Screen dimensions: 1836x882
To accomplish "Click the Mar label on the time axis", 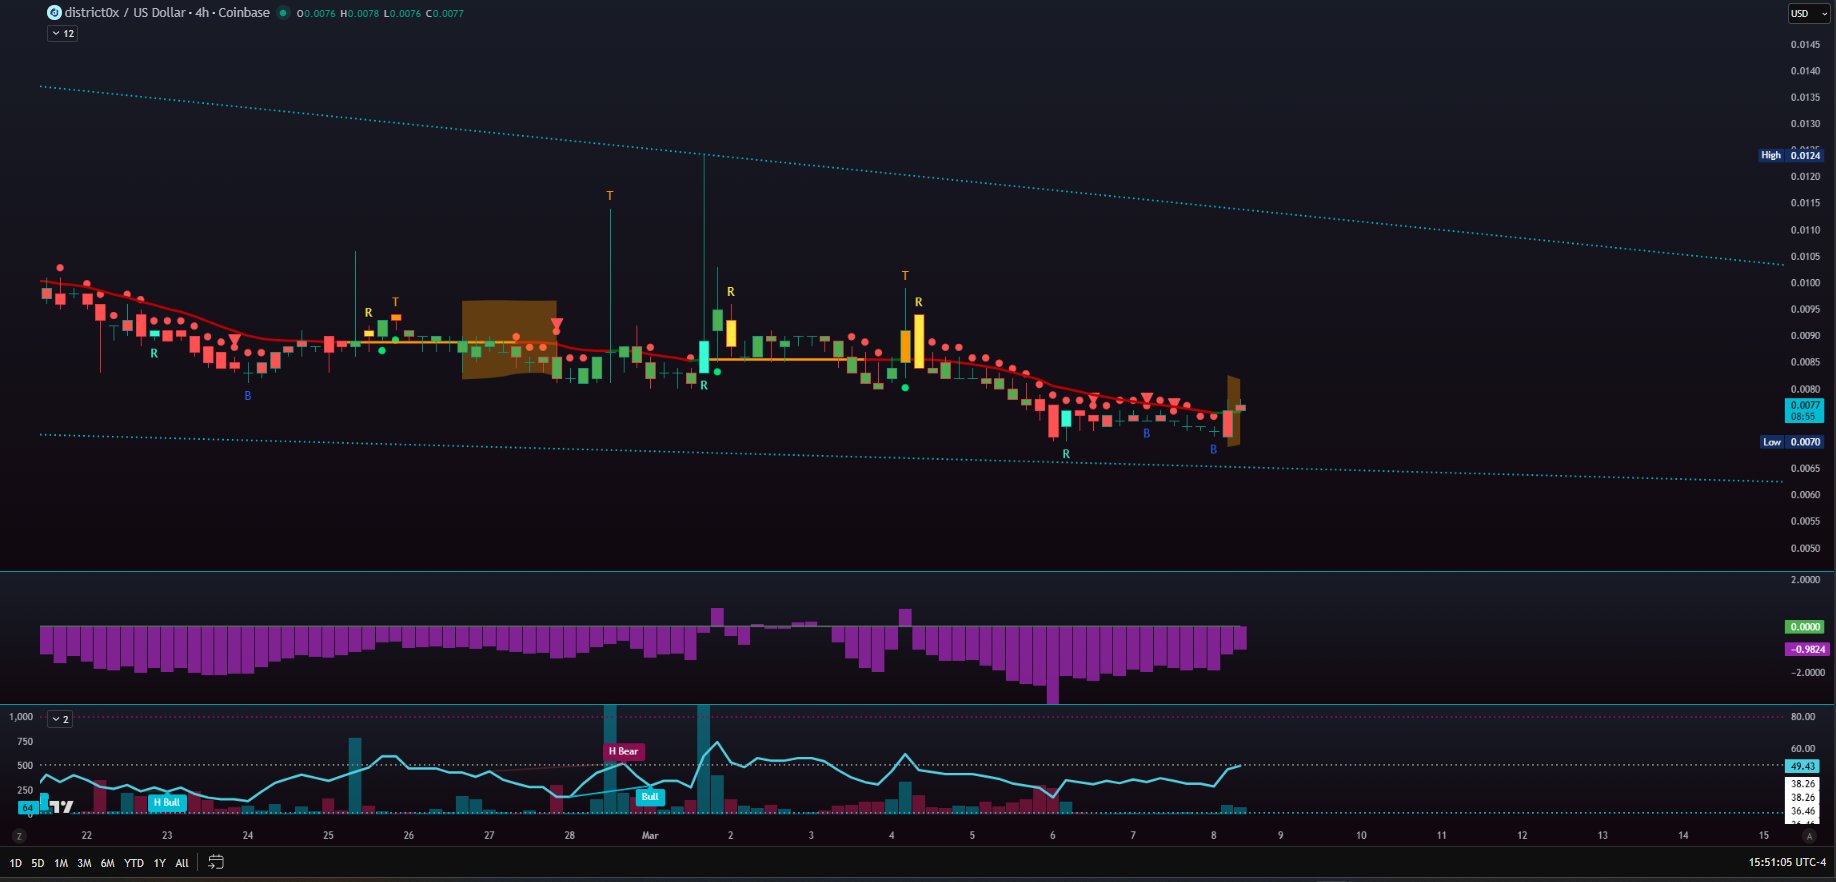I will click(650, 835).
